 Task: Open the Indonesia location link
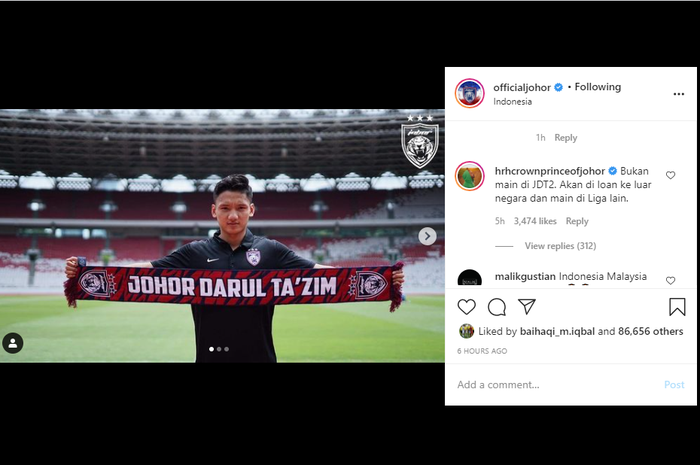[512, 102]
